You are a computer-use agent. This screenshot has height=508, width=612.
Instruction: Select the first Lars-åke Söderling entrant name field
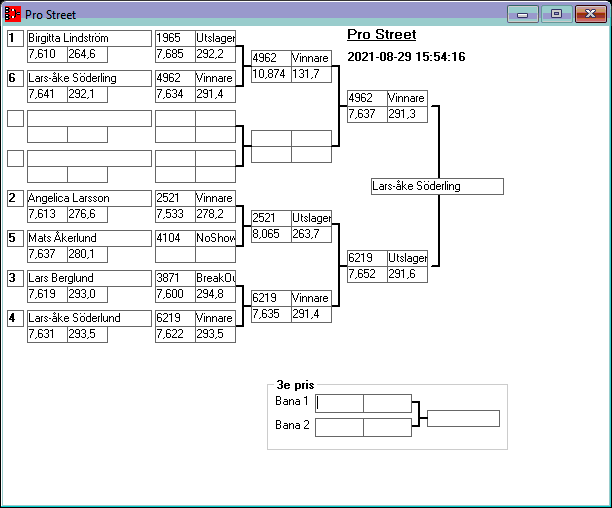[x=89, y=78]
